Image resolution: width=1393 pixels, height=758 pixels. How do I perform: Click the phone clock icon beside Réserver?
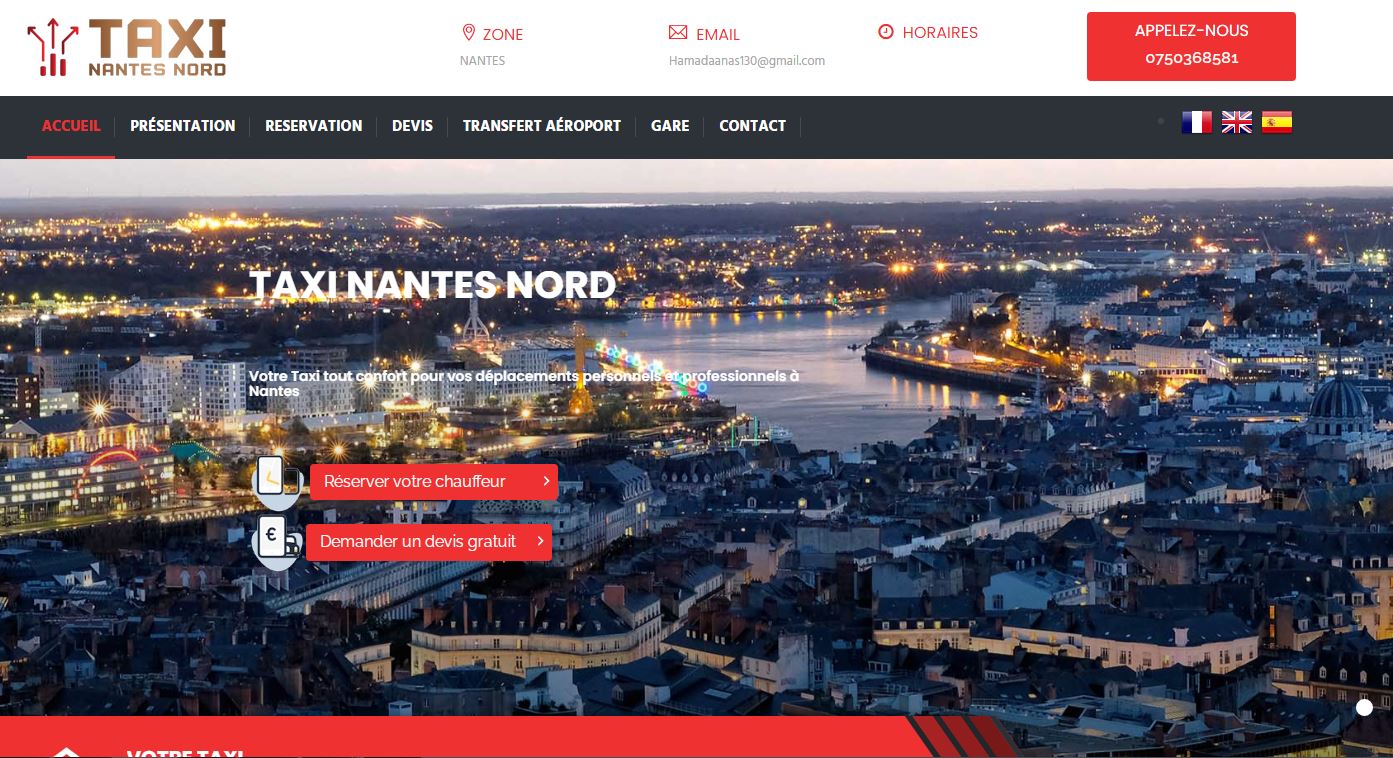click(x=277, y=481)
